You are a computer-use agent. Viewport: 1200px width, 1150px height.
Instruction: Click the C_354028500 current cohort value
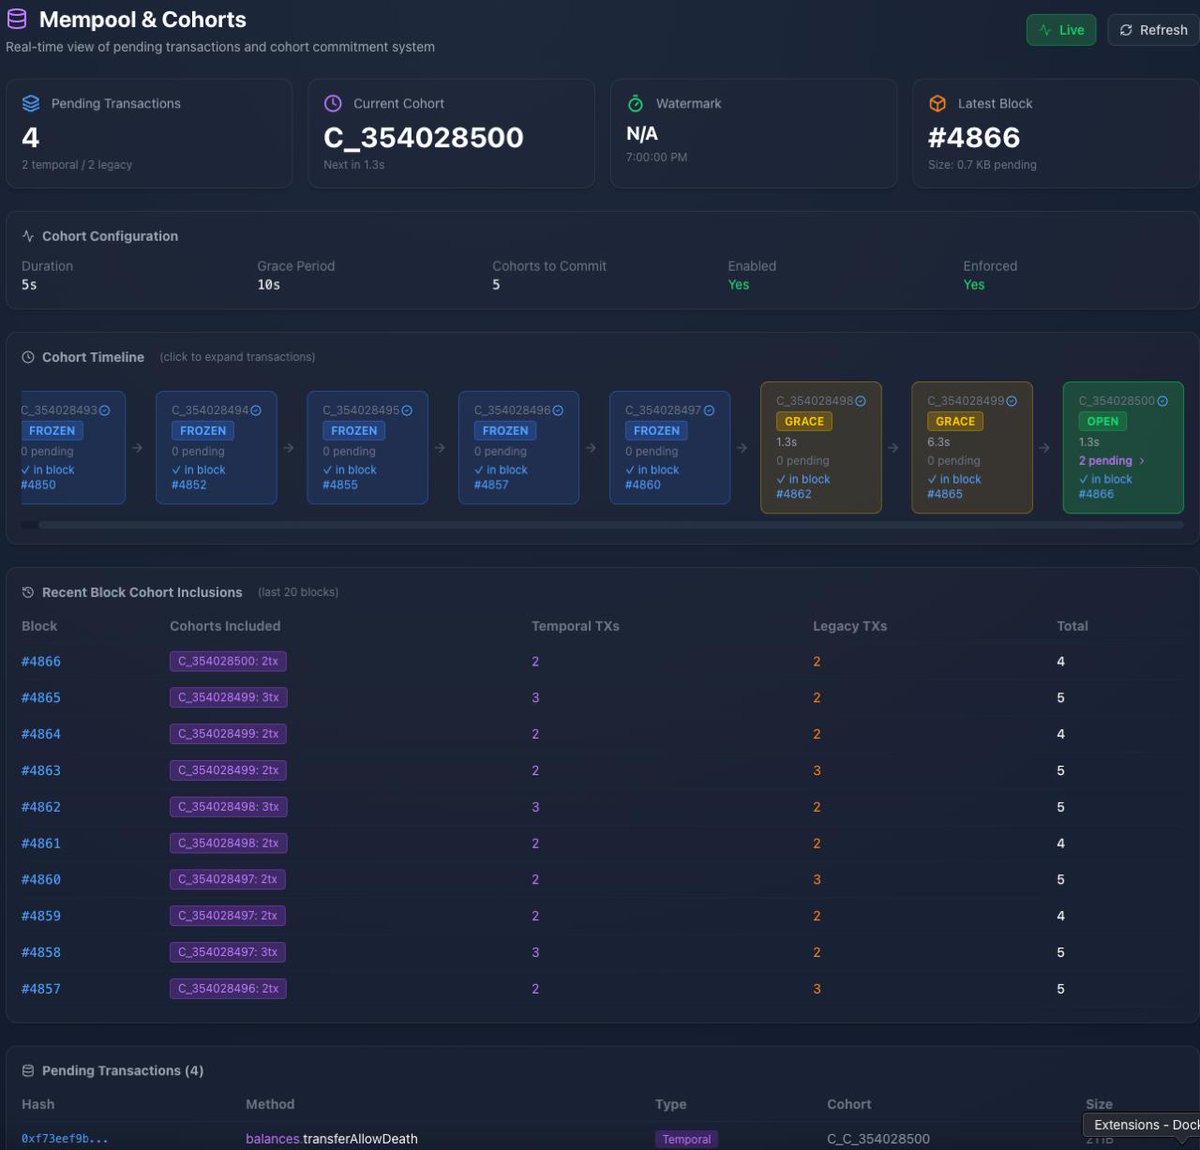423,137
